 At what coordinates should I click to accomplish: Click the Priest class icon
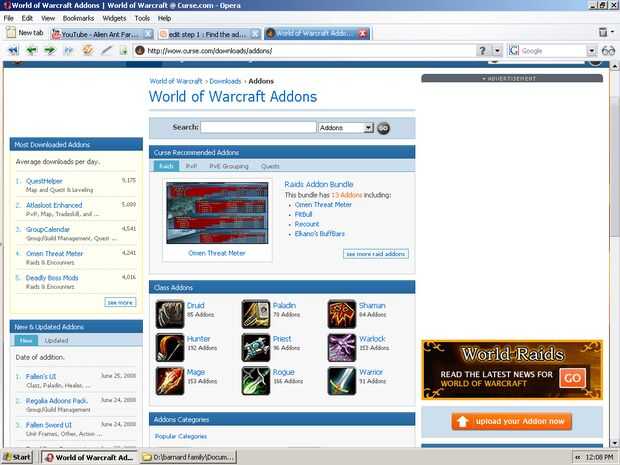tap(255, 347)
